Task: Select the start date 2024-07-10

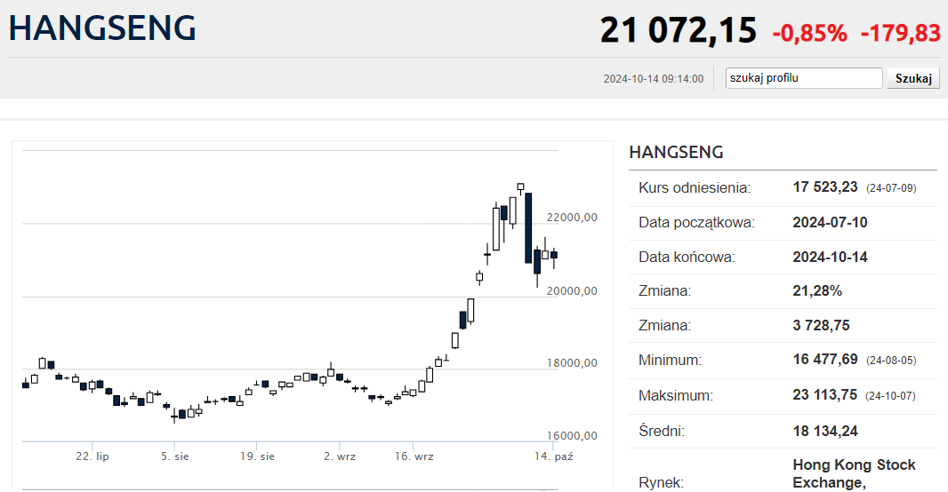Action: (830, 222)
